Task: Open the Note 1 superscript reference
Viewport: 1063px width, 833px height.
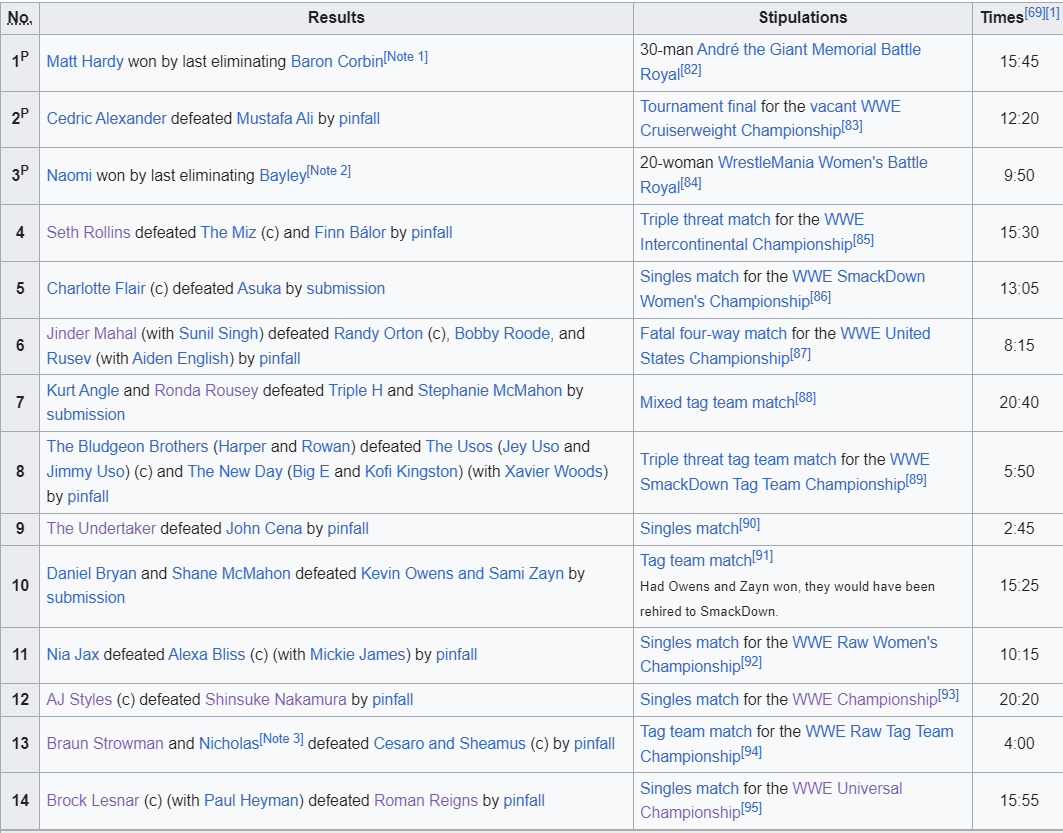Action: 406,57
